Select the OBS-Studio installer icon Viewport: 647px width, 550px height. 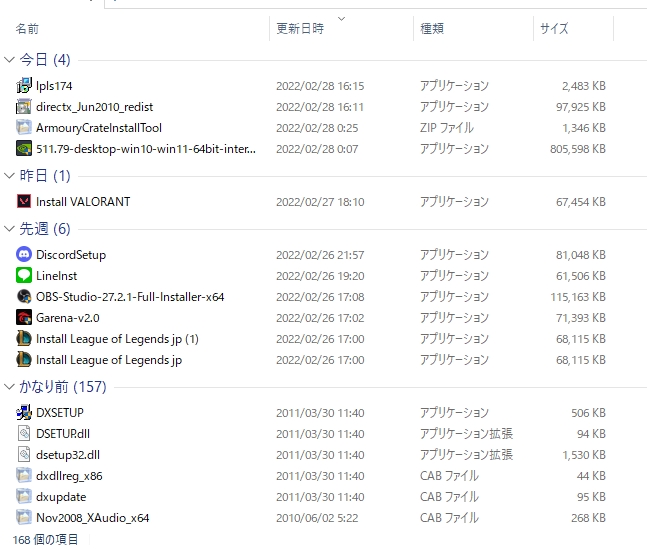click(x=24, y=297)
